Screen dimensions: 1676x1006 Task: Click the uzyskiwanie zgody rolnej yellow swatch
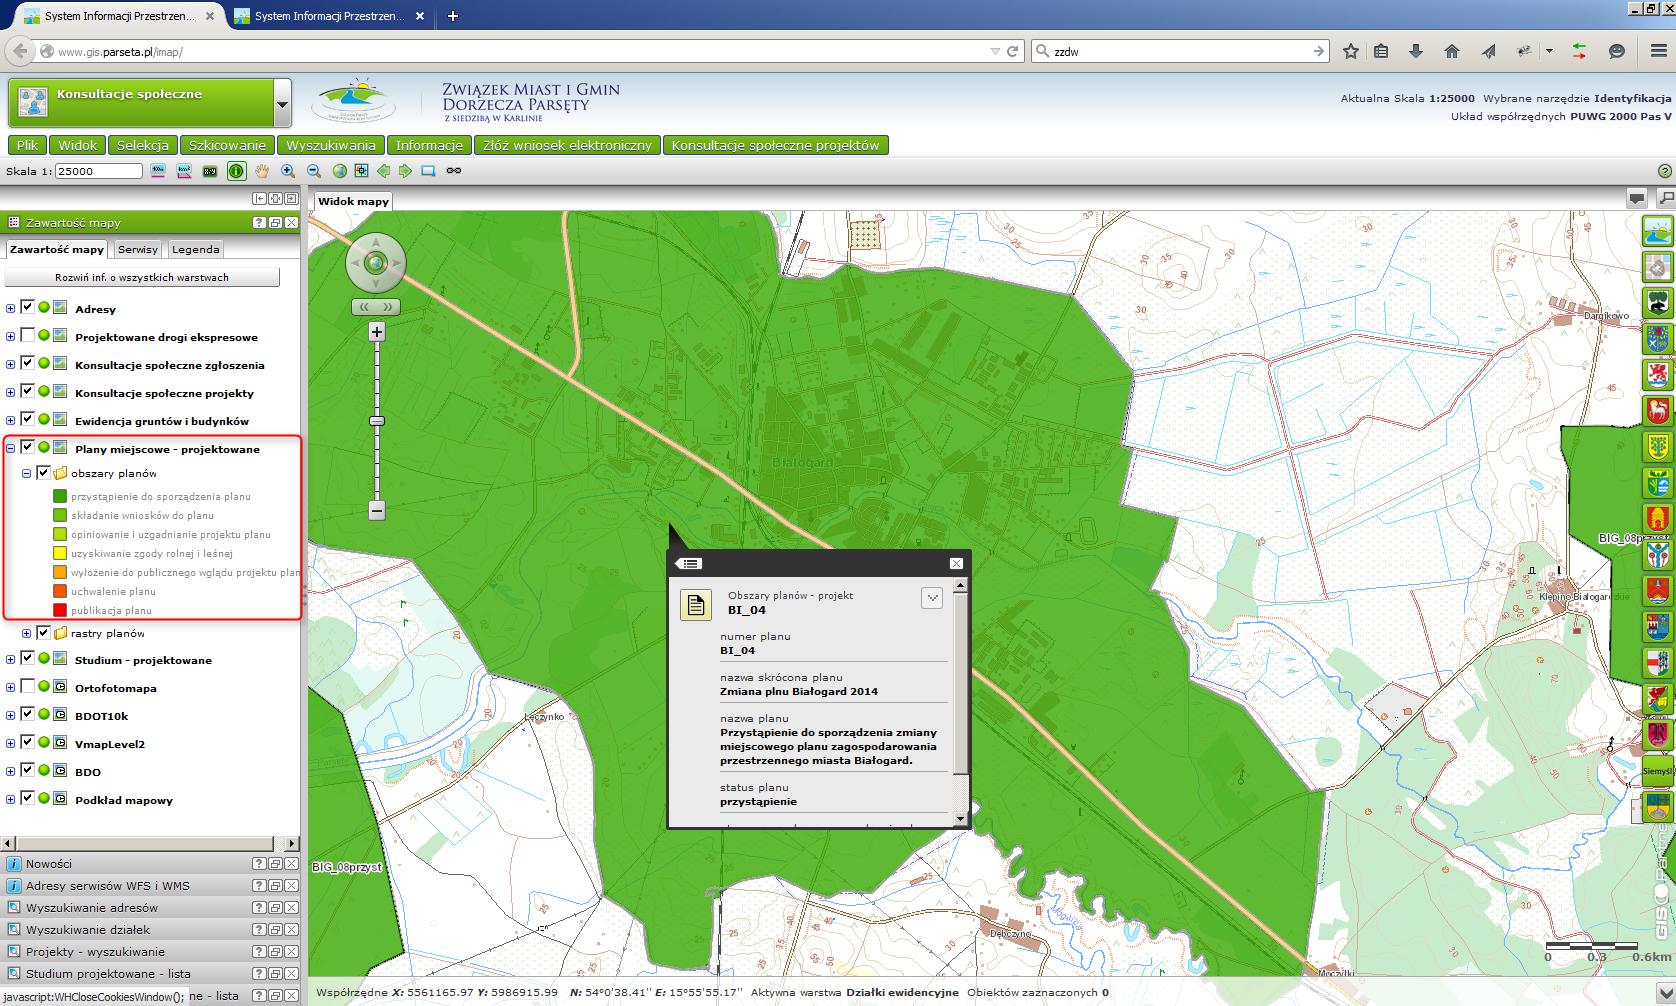click(60, 553)
